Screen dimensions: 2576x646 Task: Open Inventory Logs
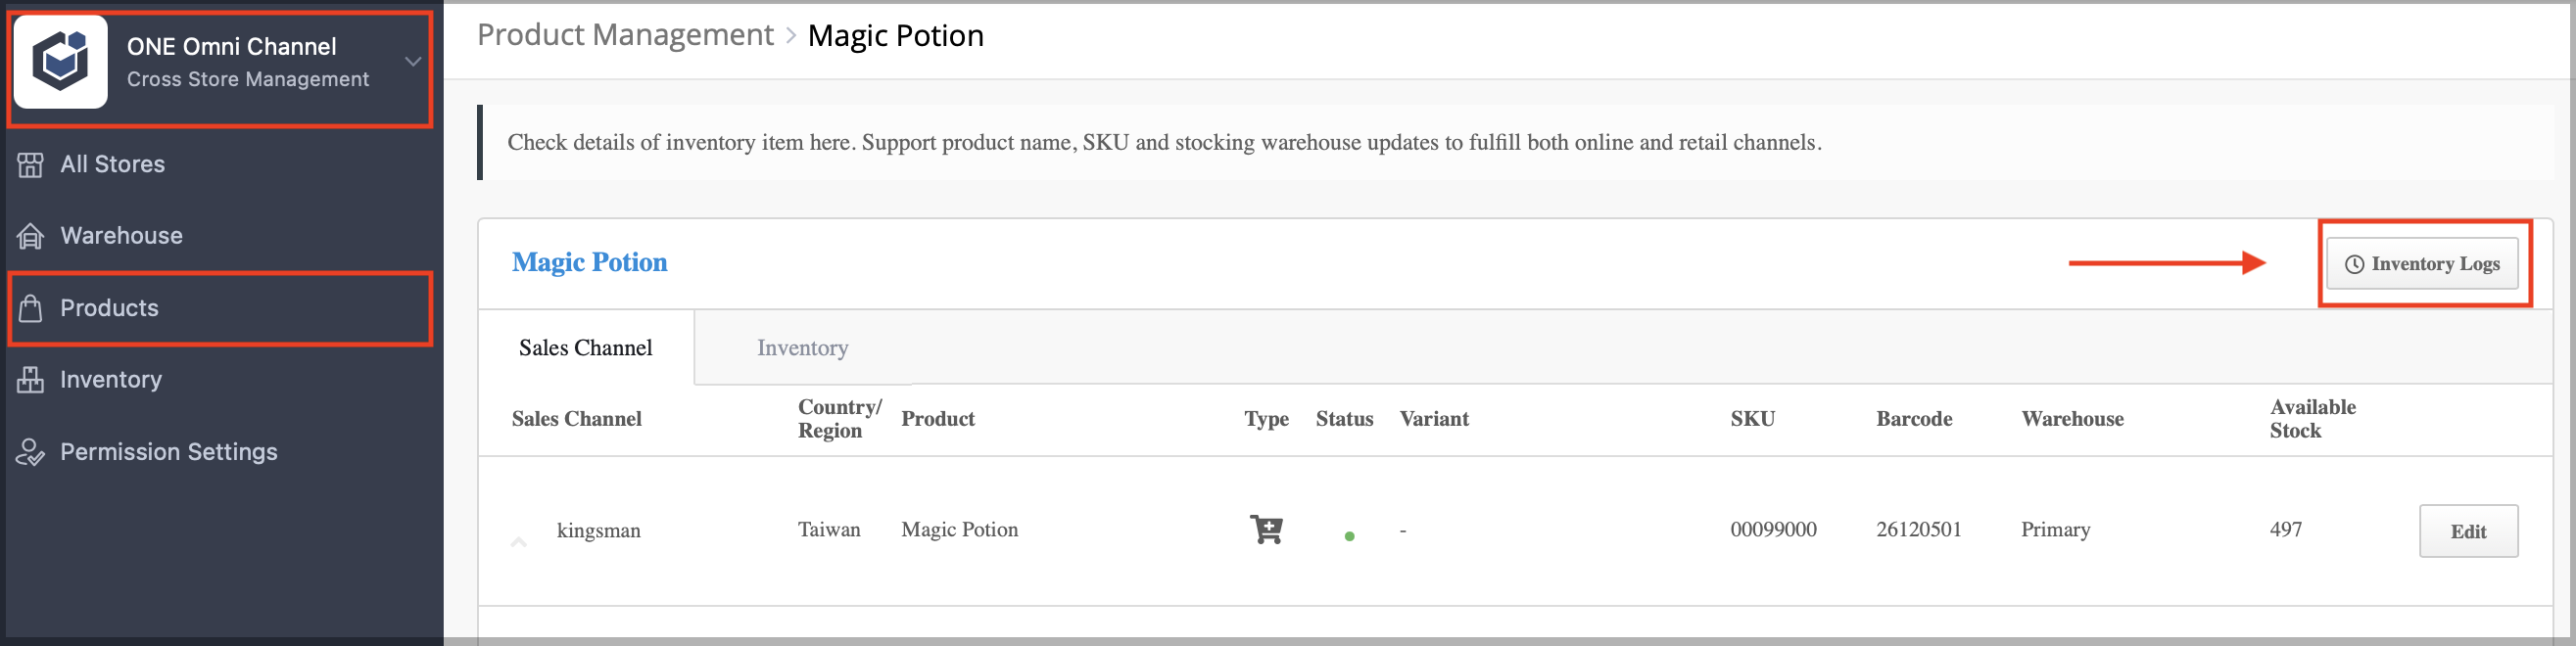[2422, 264]
